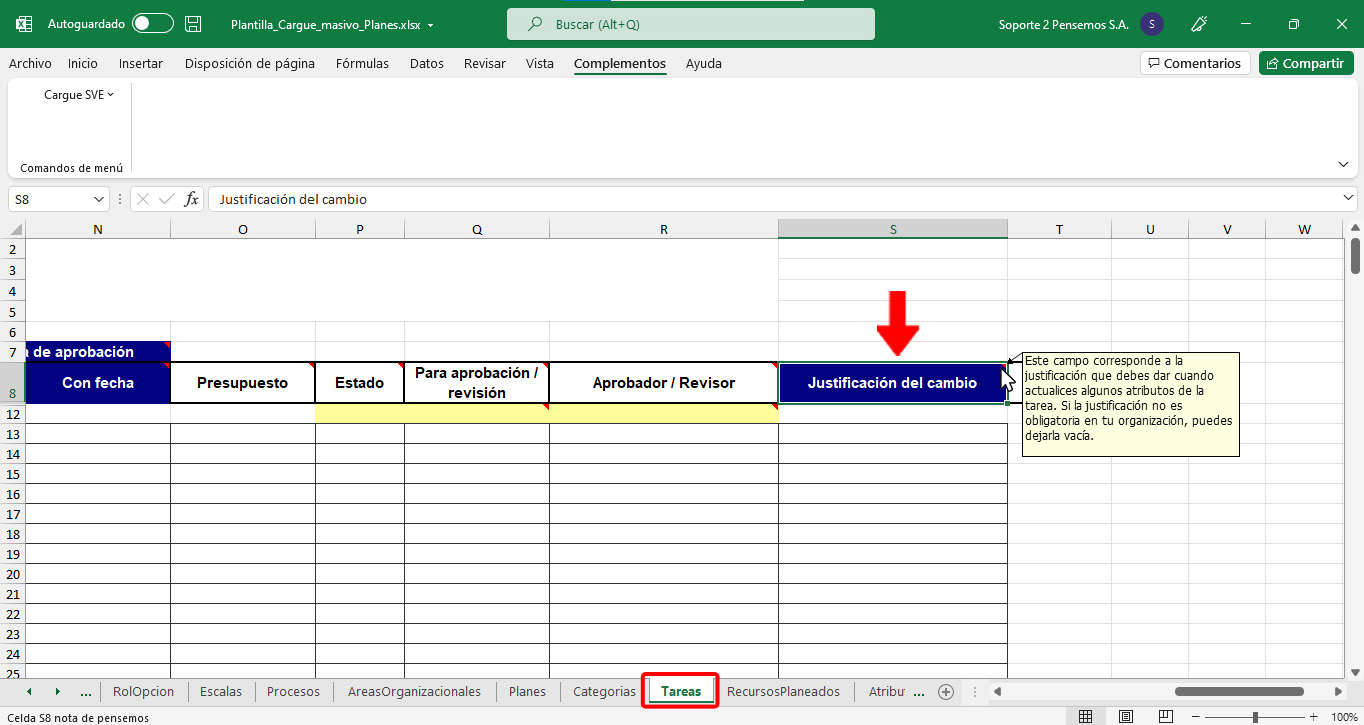
Task: Select row 13 header
Action: (x=12, y=434)
